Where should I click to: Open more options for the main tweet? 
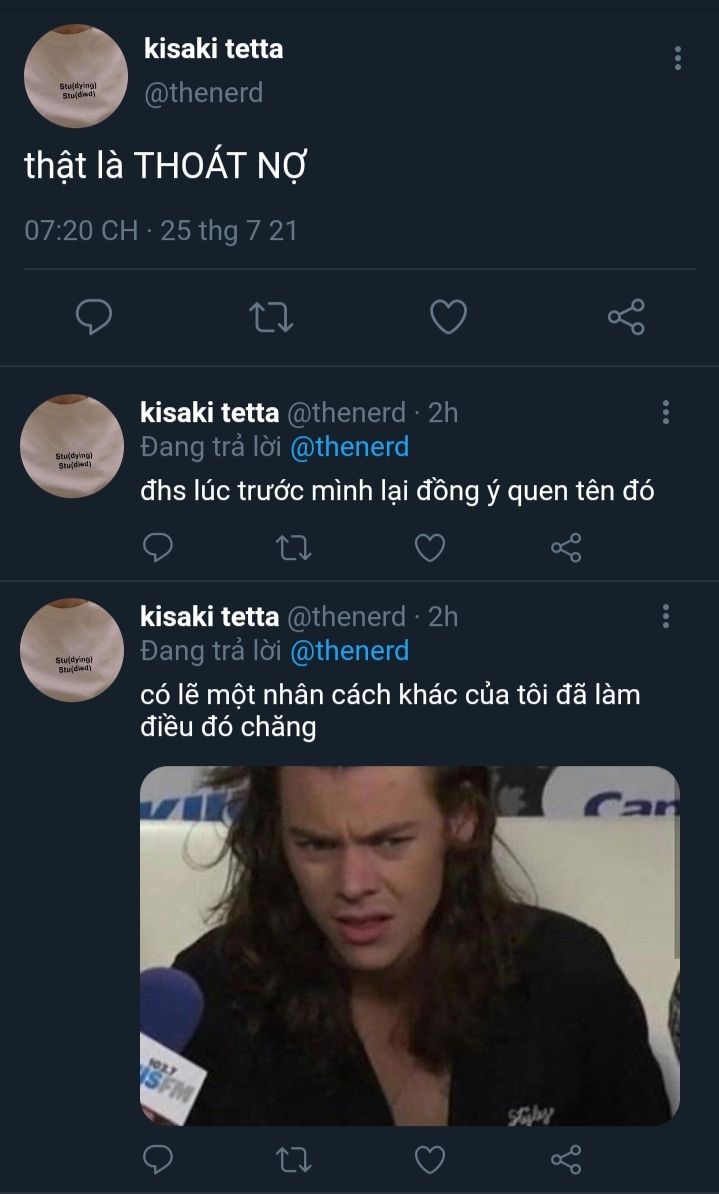(x=678, y=58)
